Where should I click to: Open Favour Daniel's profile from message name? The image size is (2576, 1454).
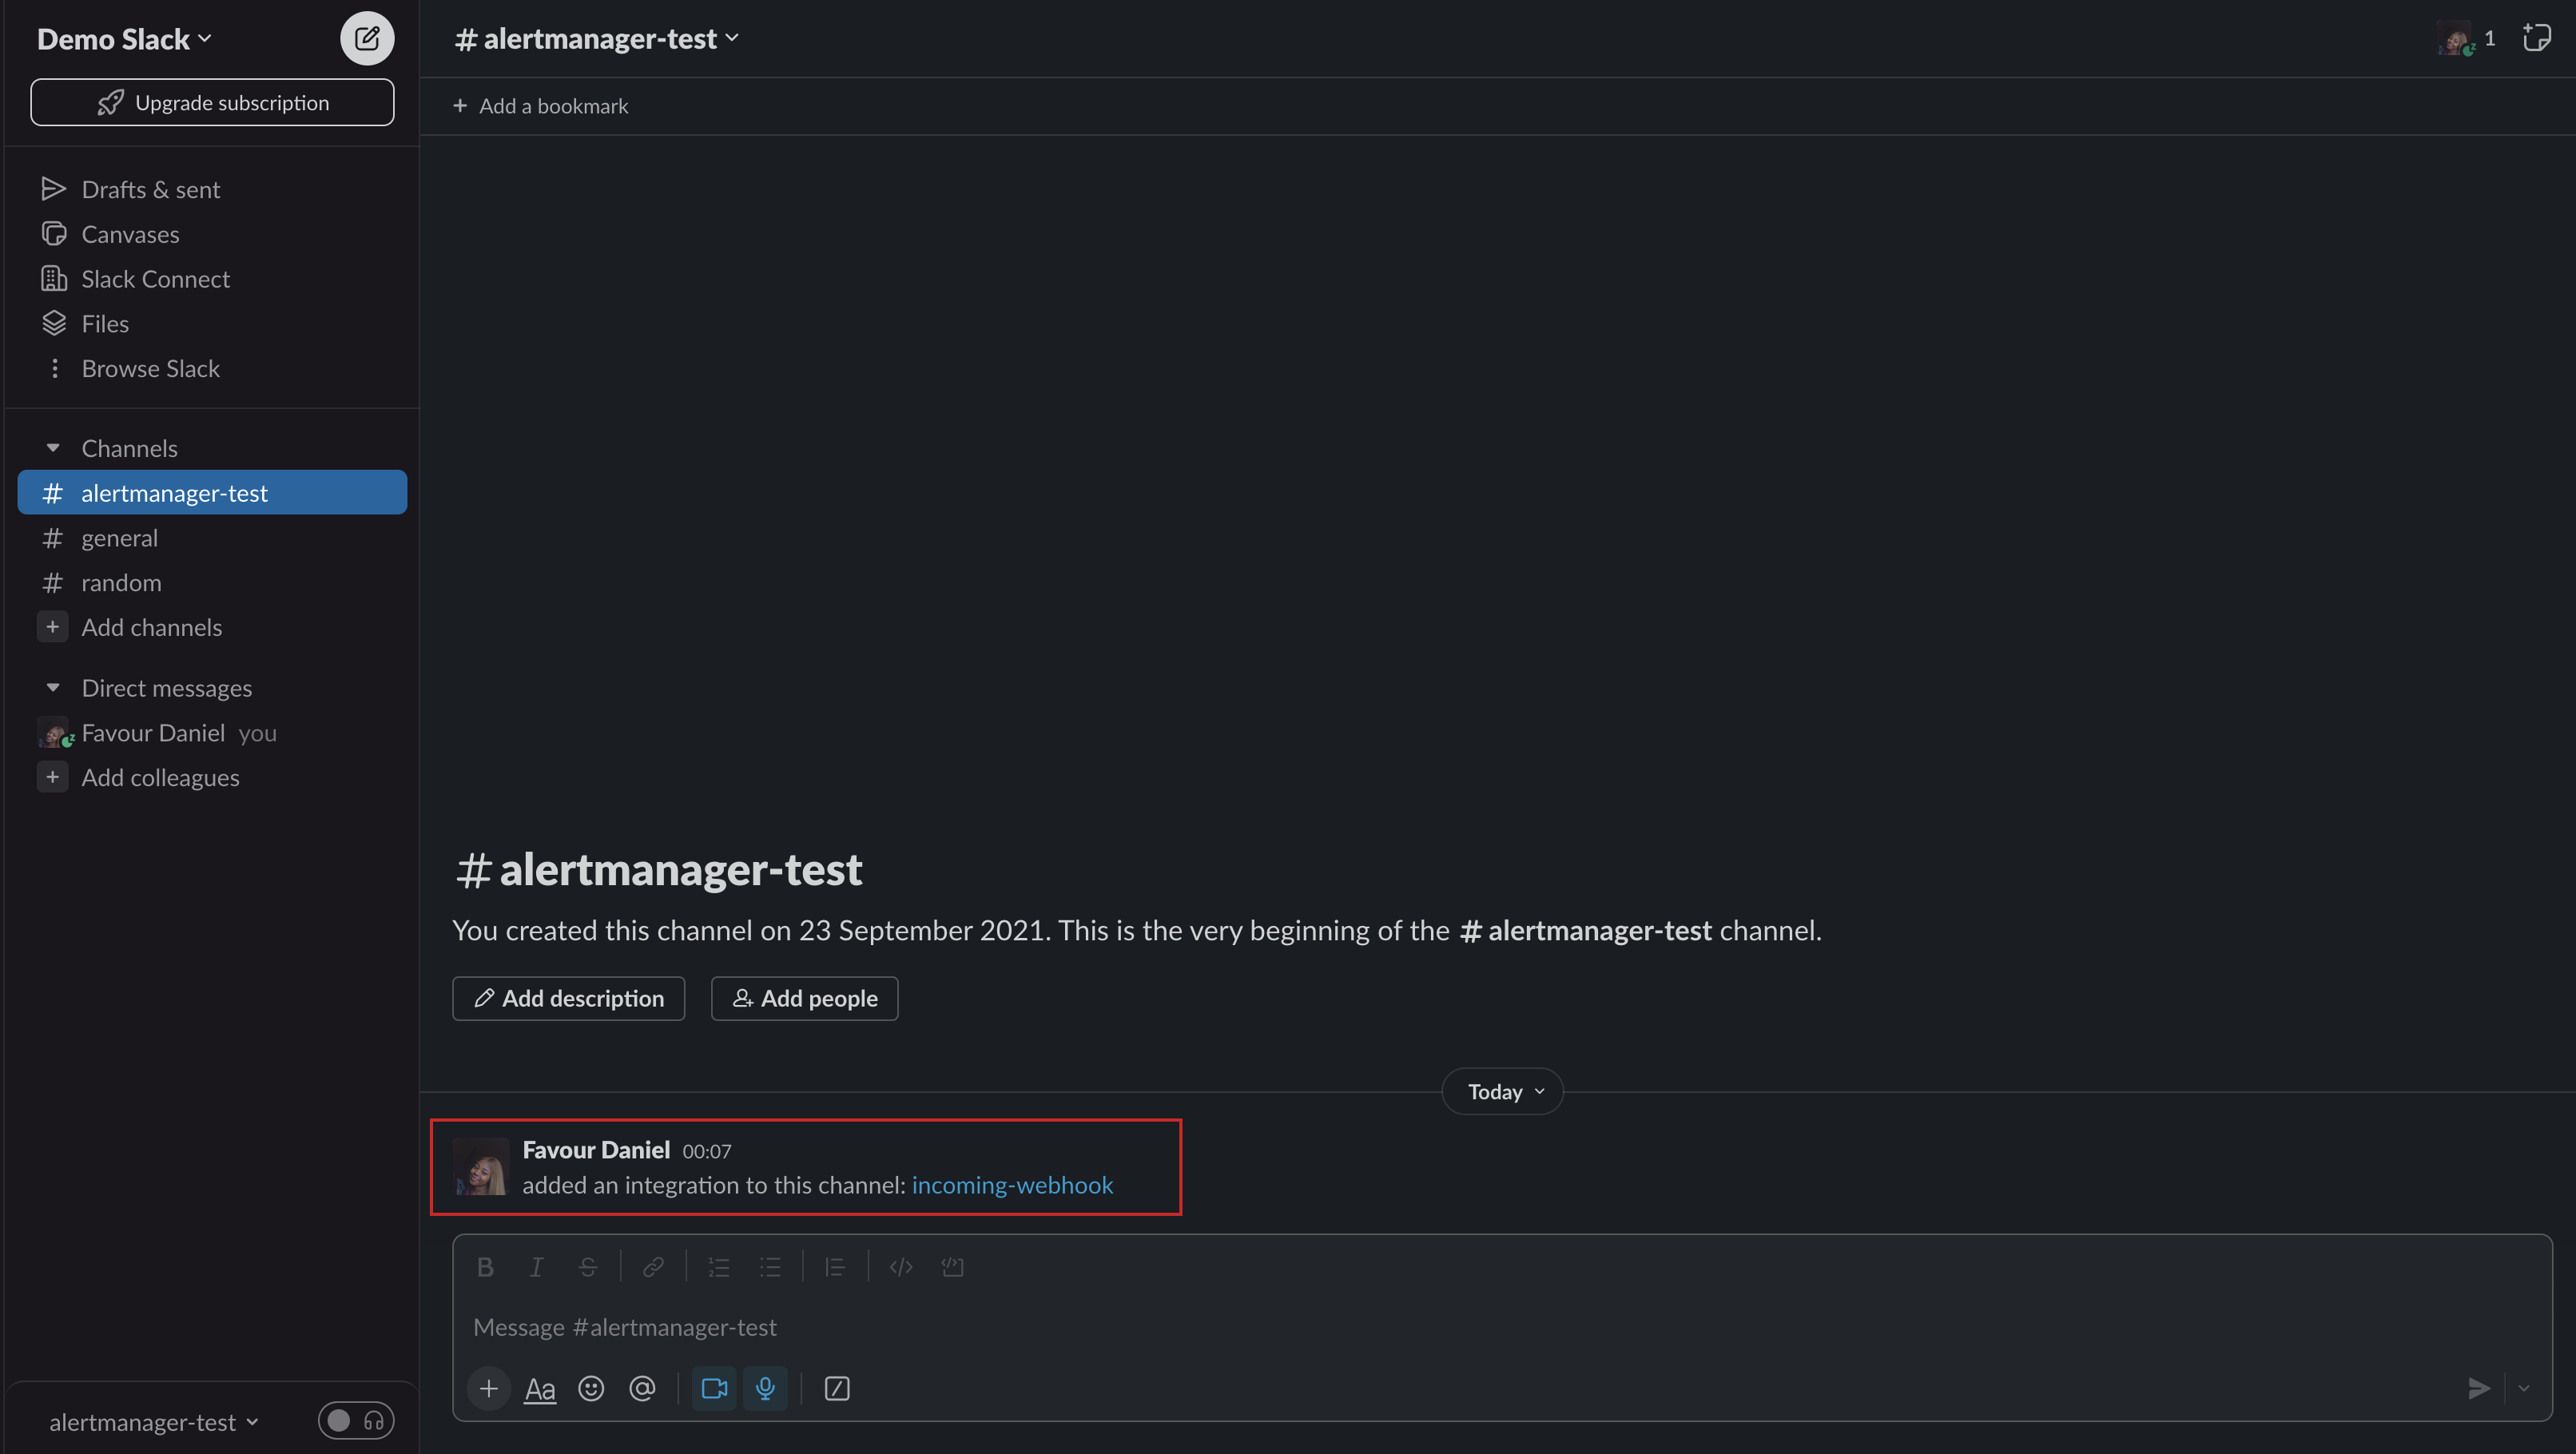(x=596, y=1150)
